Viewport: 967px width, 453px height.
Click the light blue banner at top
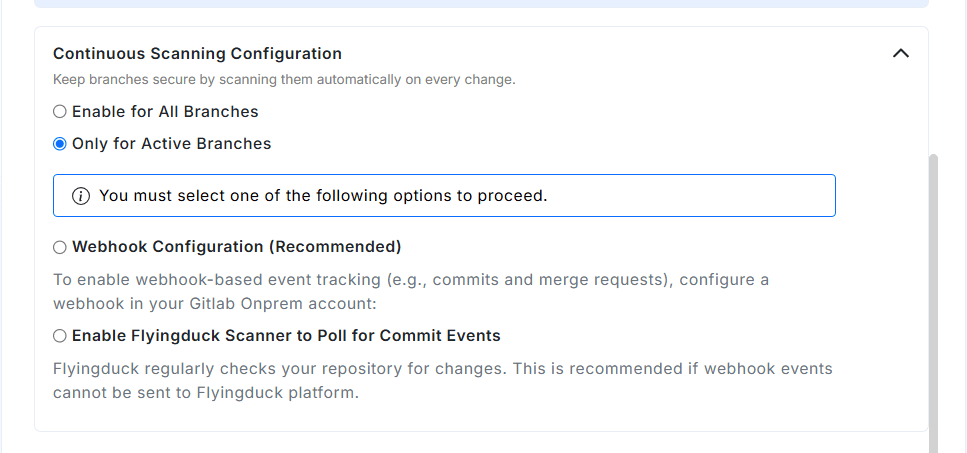(481, 4)
